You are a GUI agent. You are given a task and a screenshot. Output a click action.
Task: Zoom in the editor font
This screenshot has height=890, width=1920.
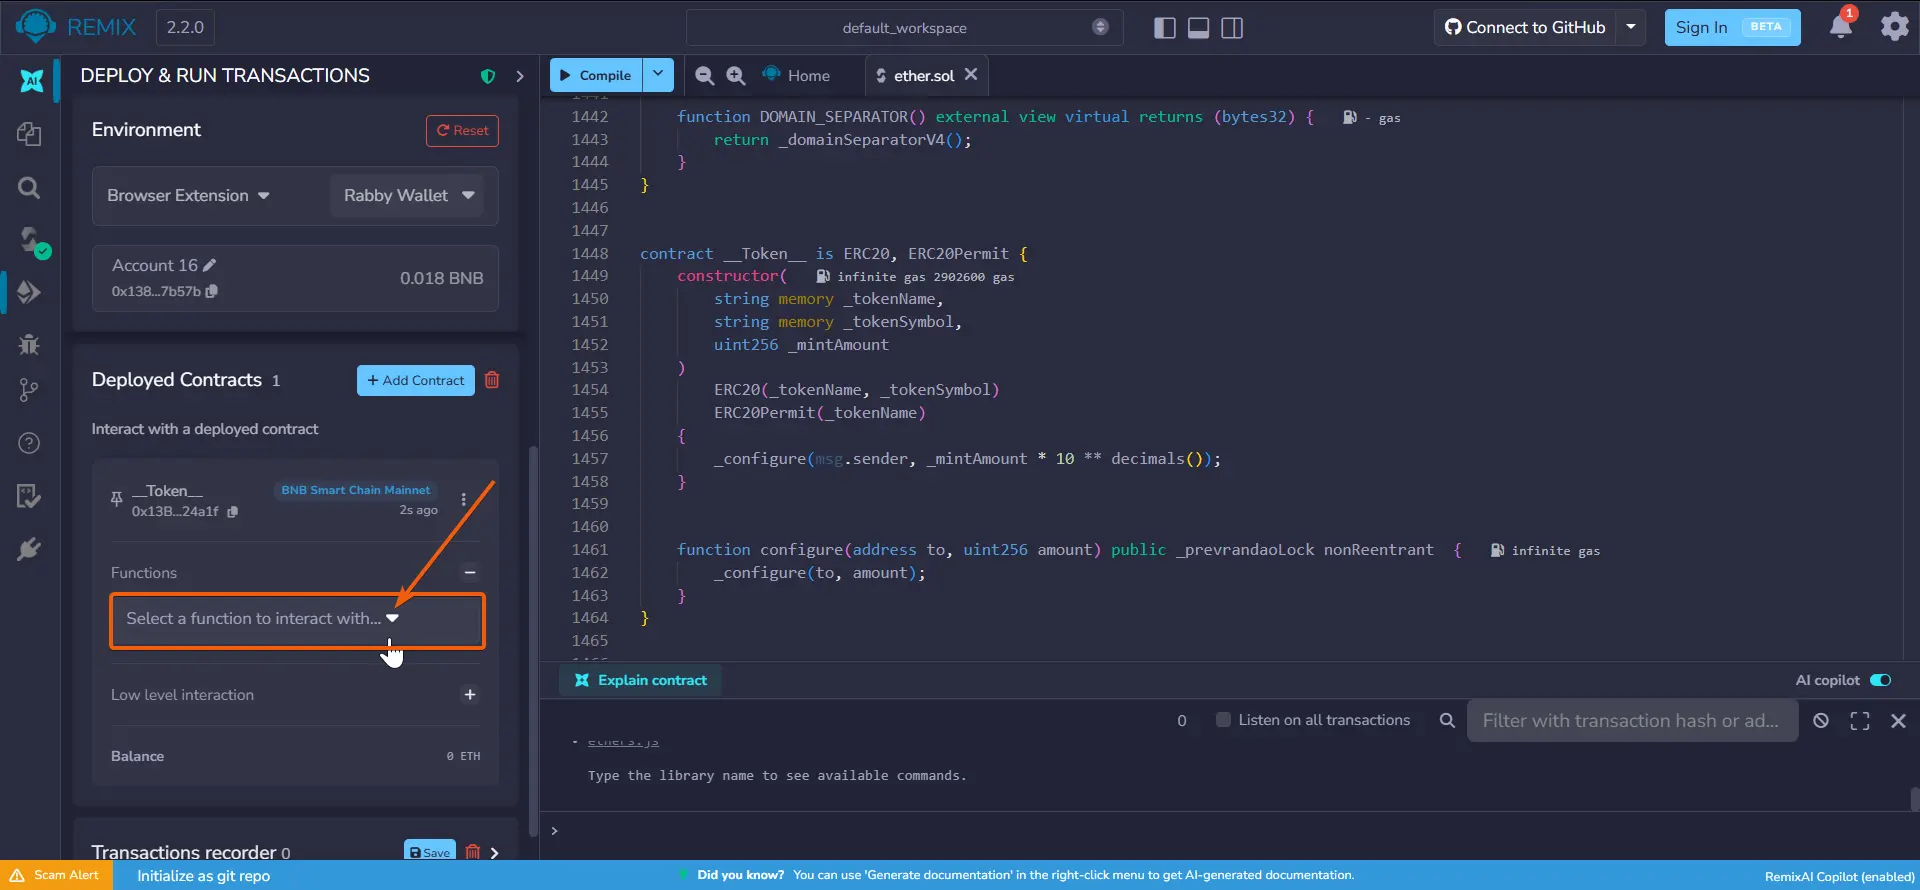(x=735, y=75)
